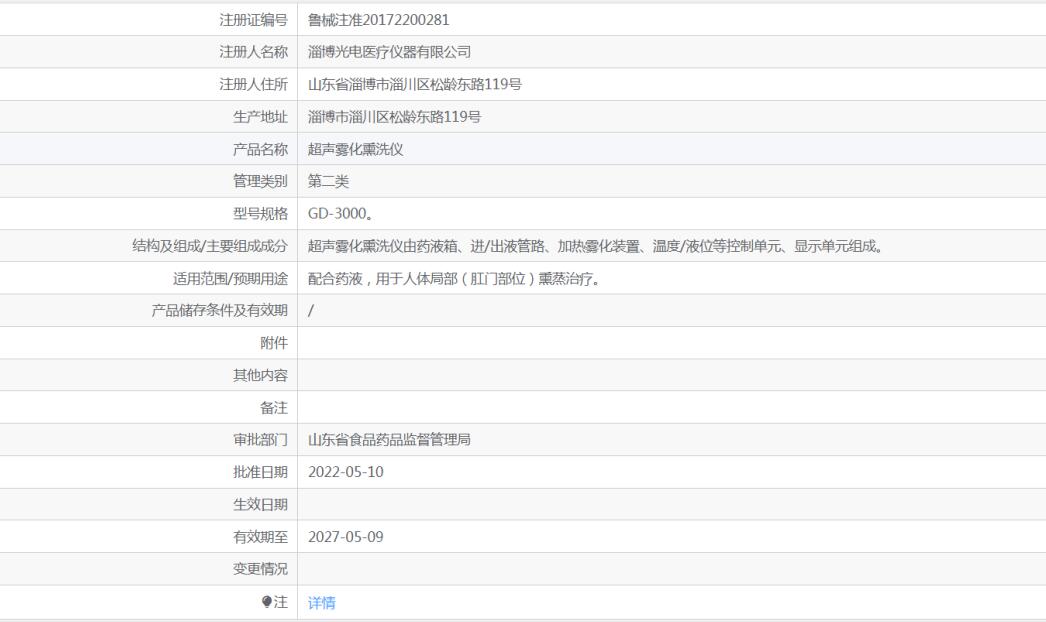Select registrant name 淄博光电医疗仪器有限公司
The width and height of the screenshot is (1046, 622).
click(x=389, y=52)
